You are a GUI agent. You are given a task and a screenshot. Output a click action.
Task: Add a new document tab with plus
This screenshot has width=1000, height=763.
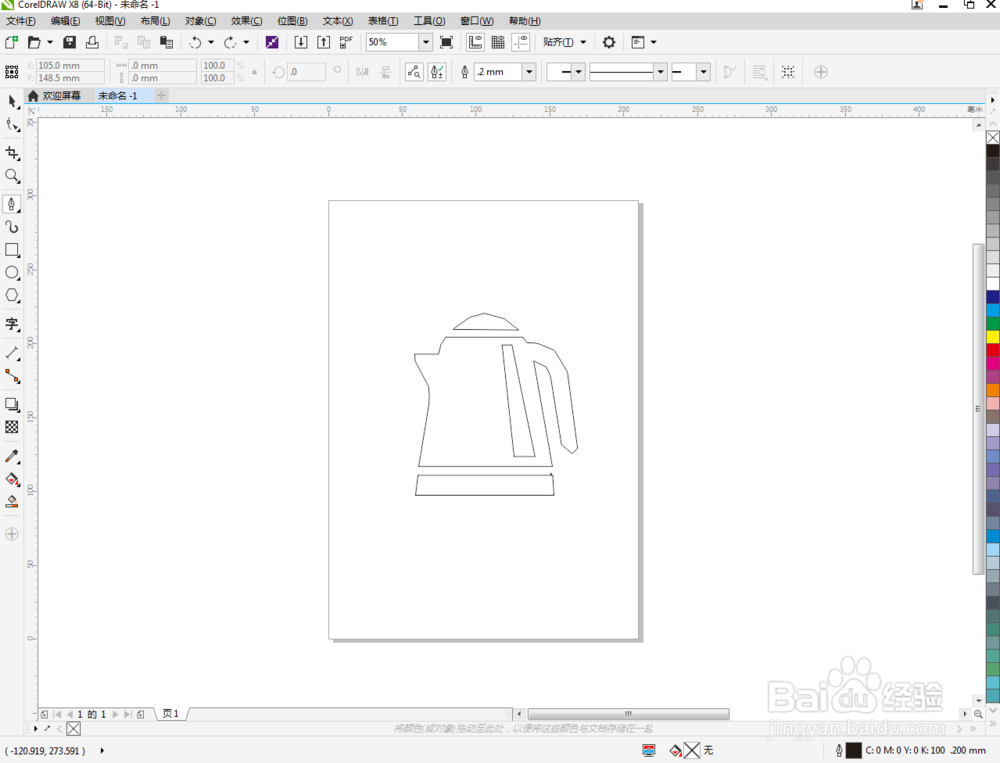(161, 96)
